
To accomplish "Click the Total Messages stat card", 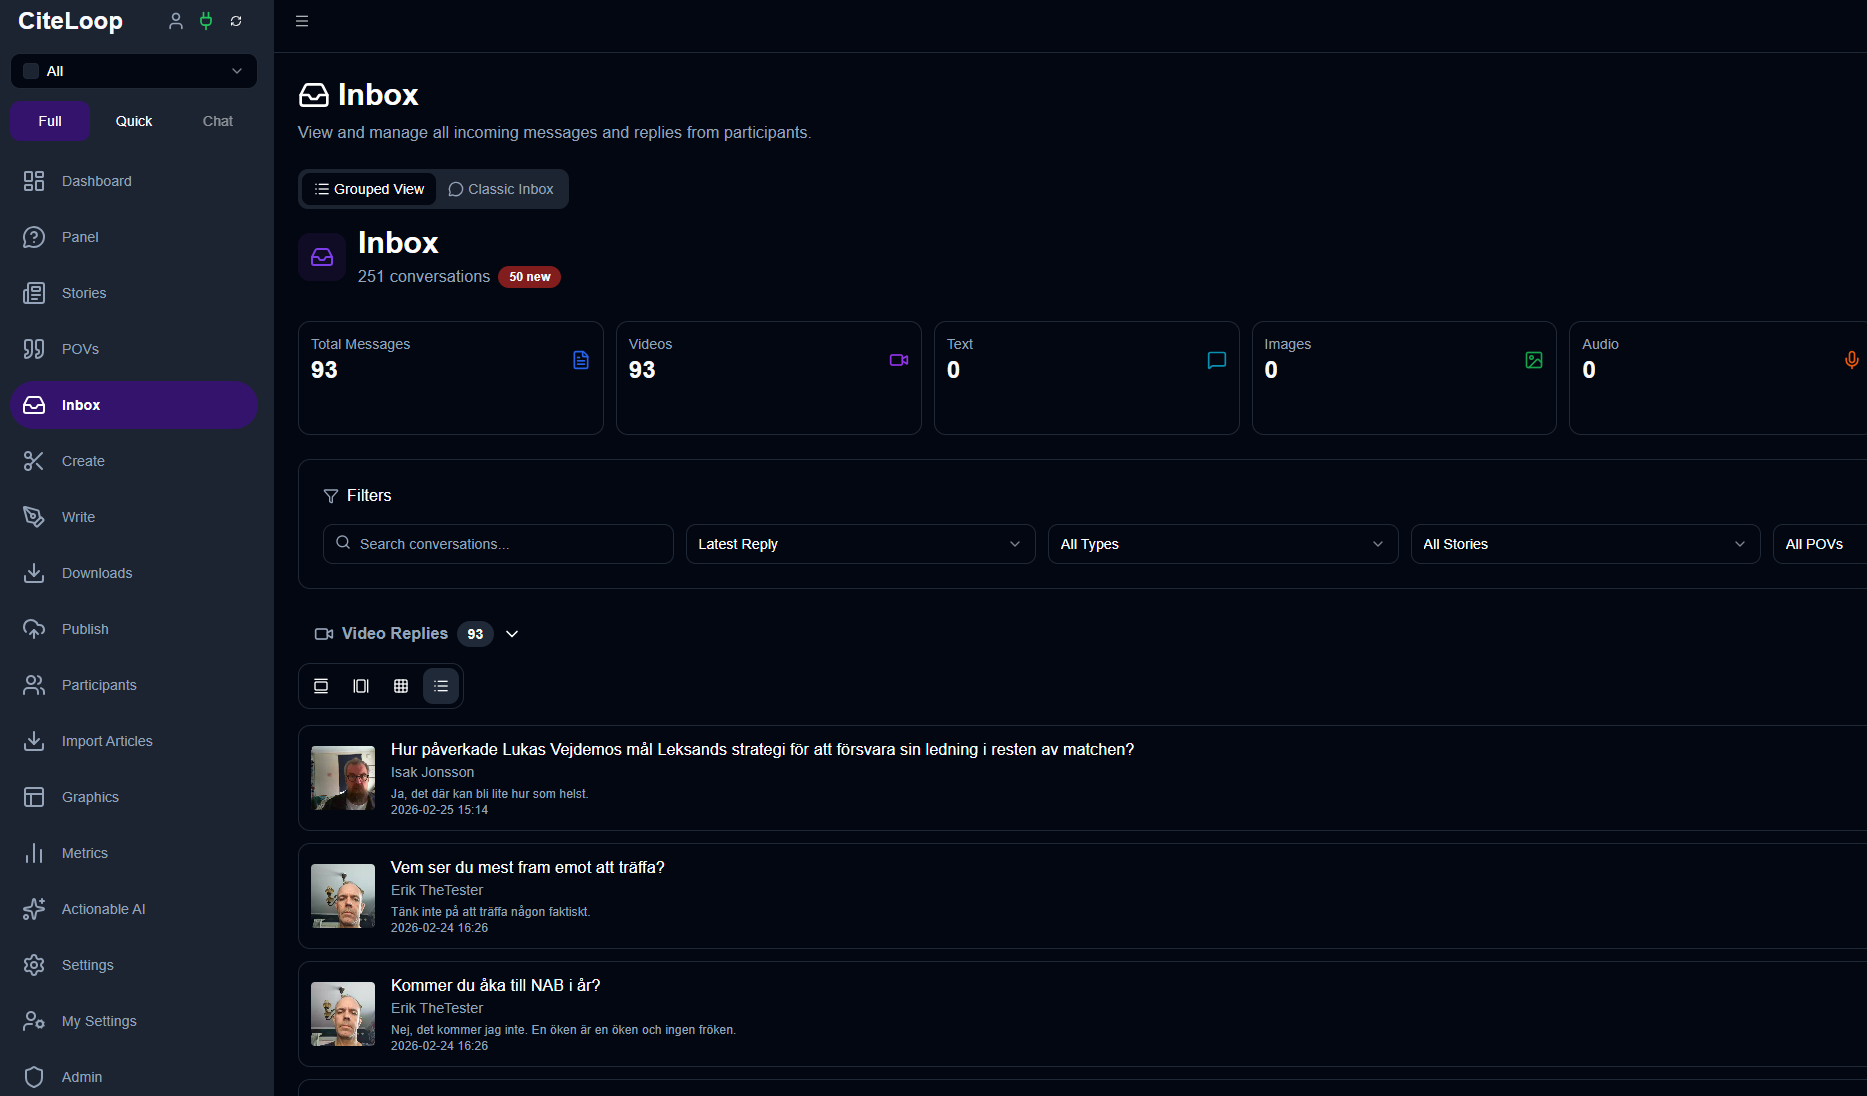I will click(451, 378).
